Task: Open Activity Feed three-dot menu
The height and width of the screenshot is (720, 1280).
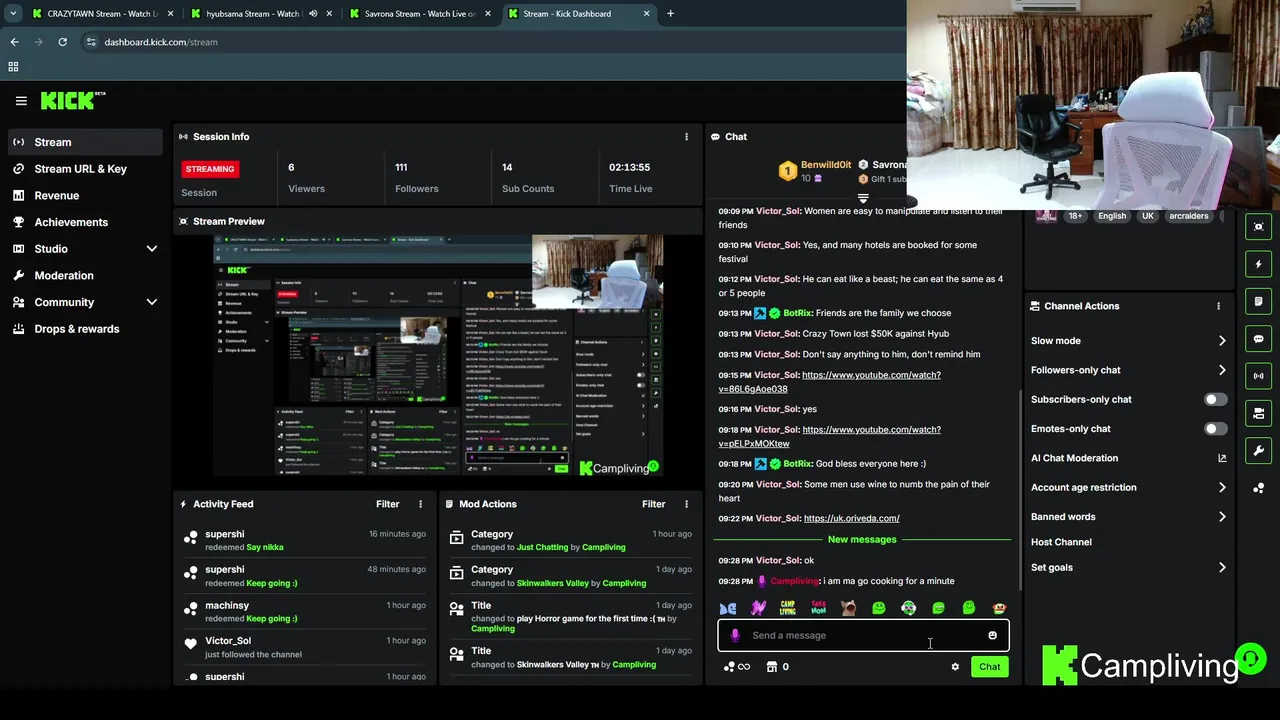Action: 420,504
